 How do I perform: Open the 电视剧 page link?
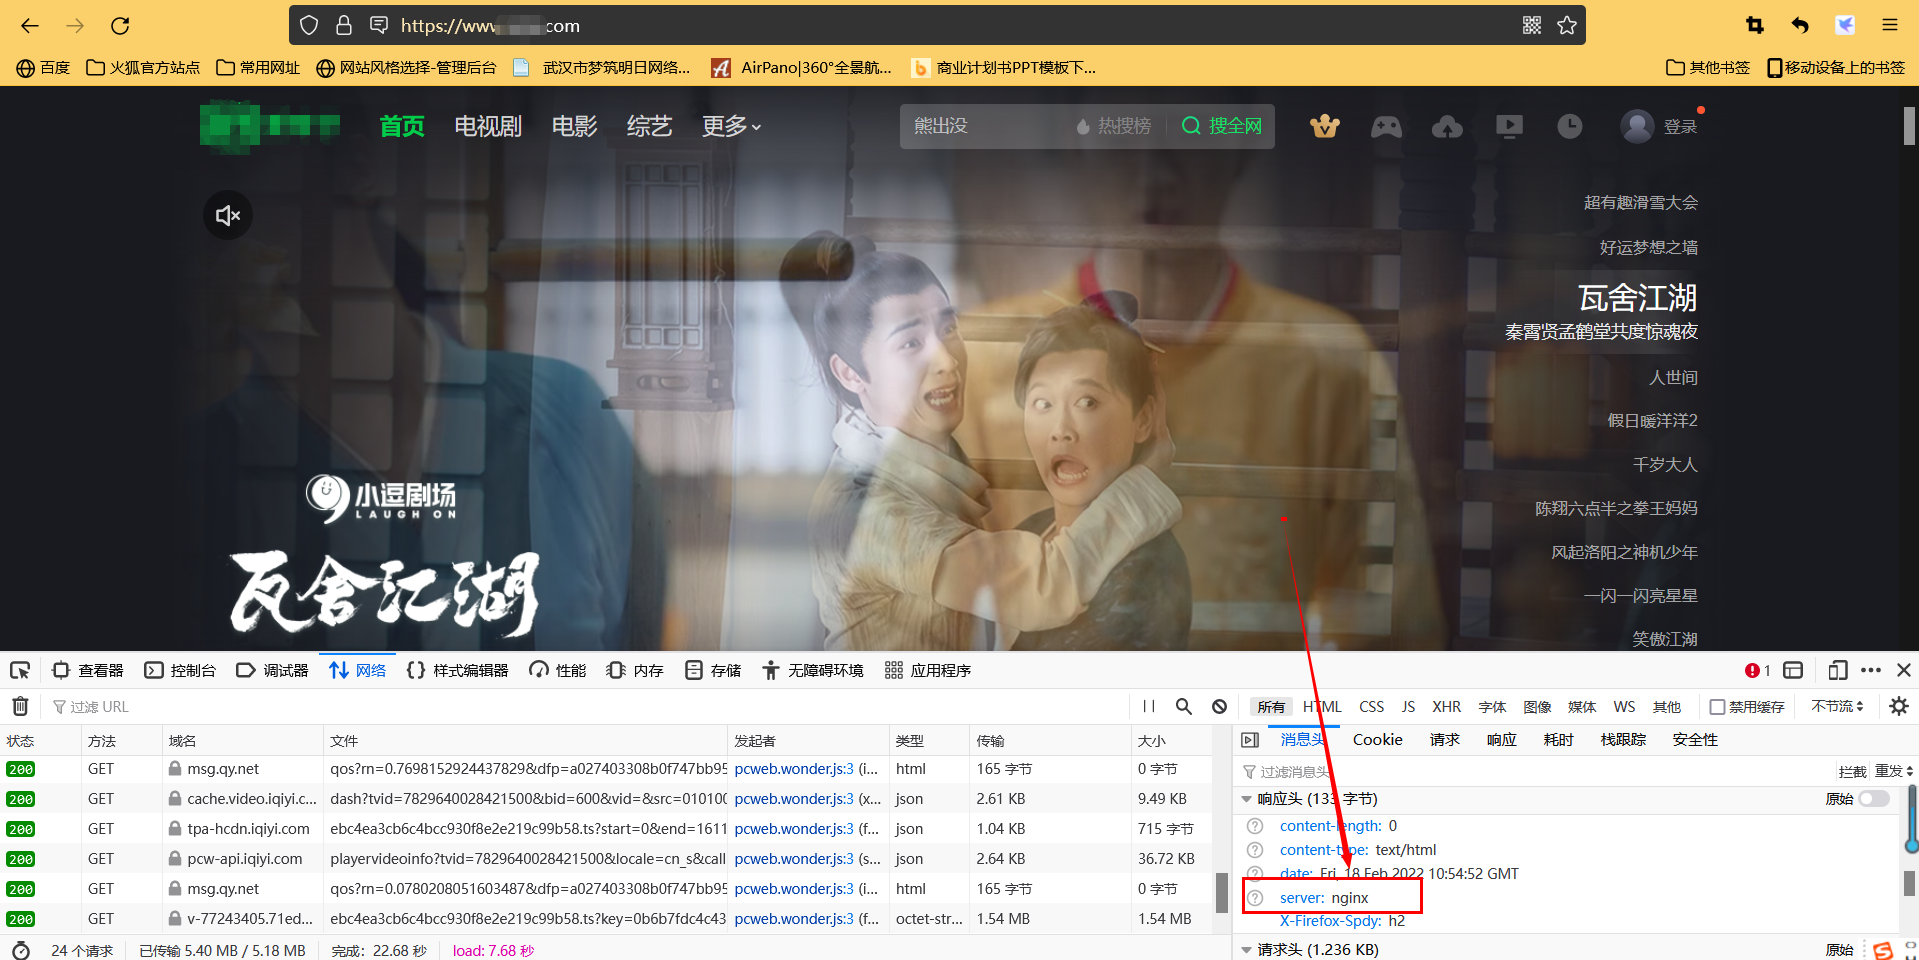(x=488, y=126)
